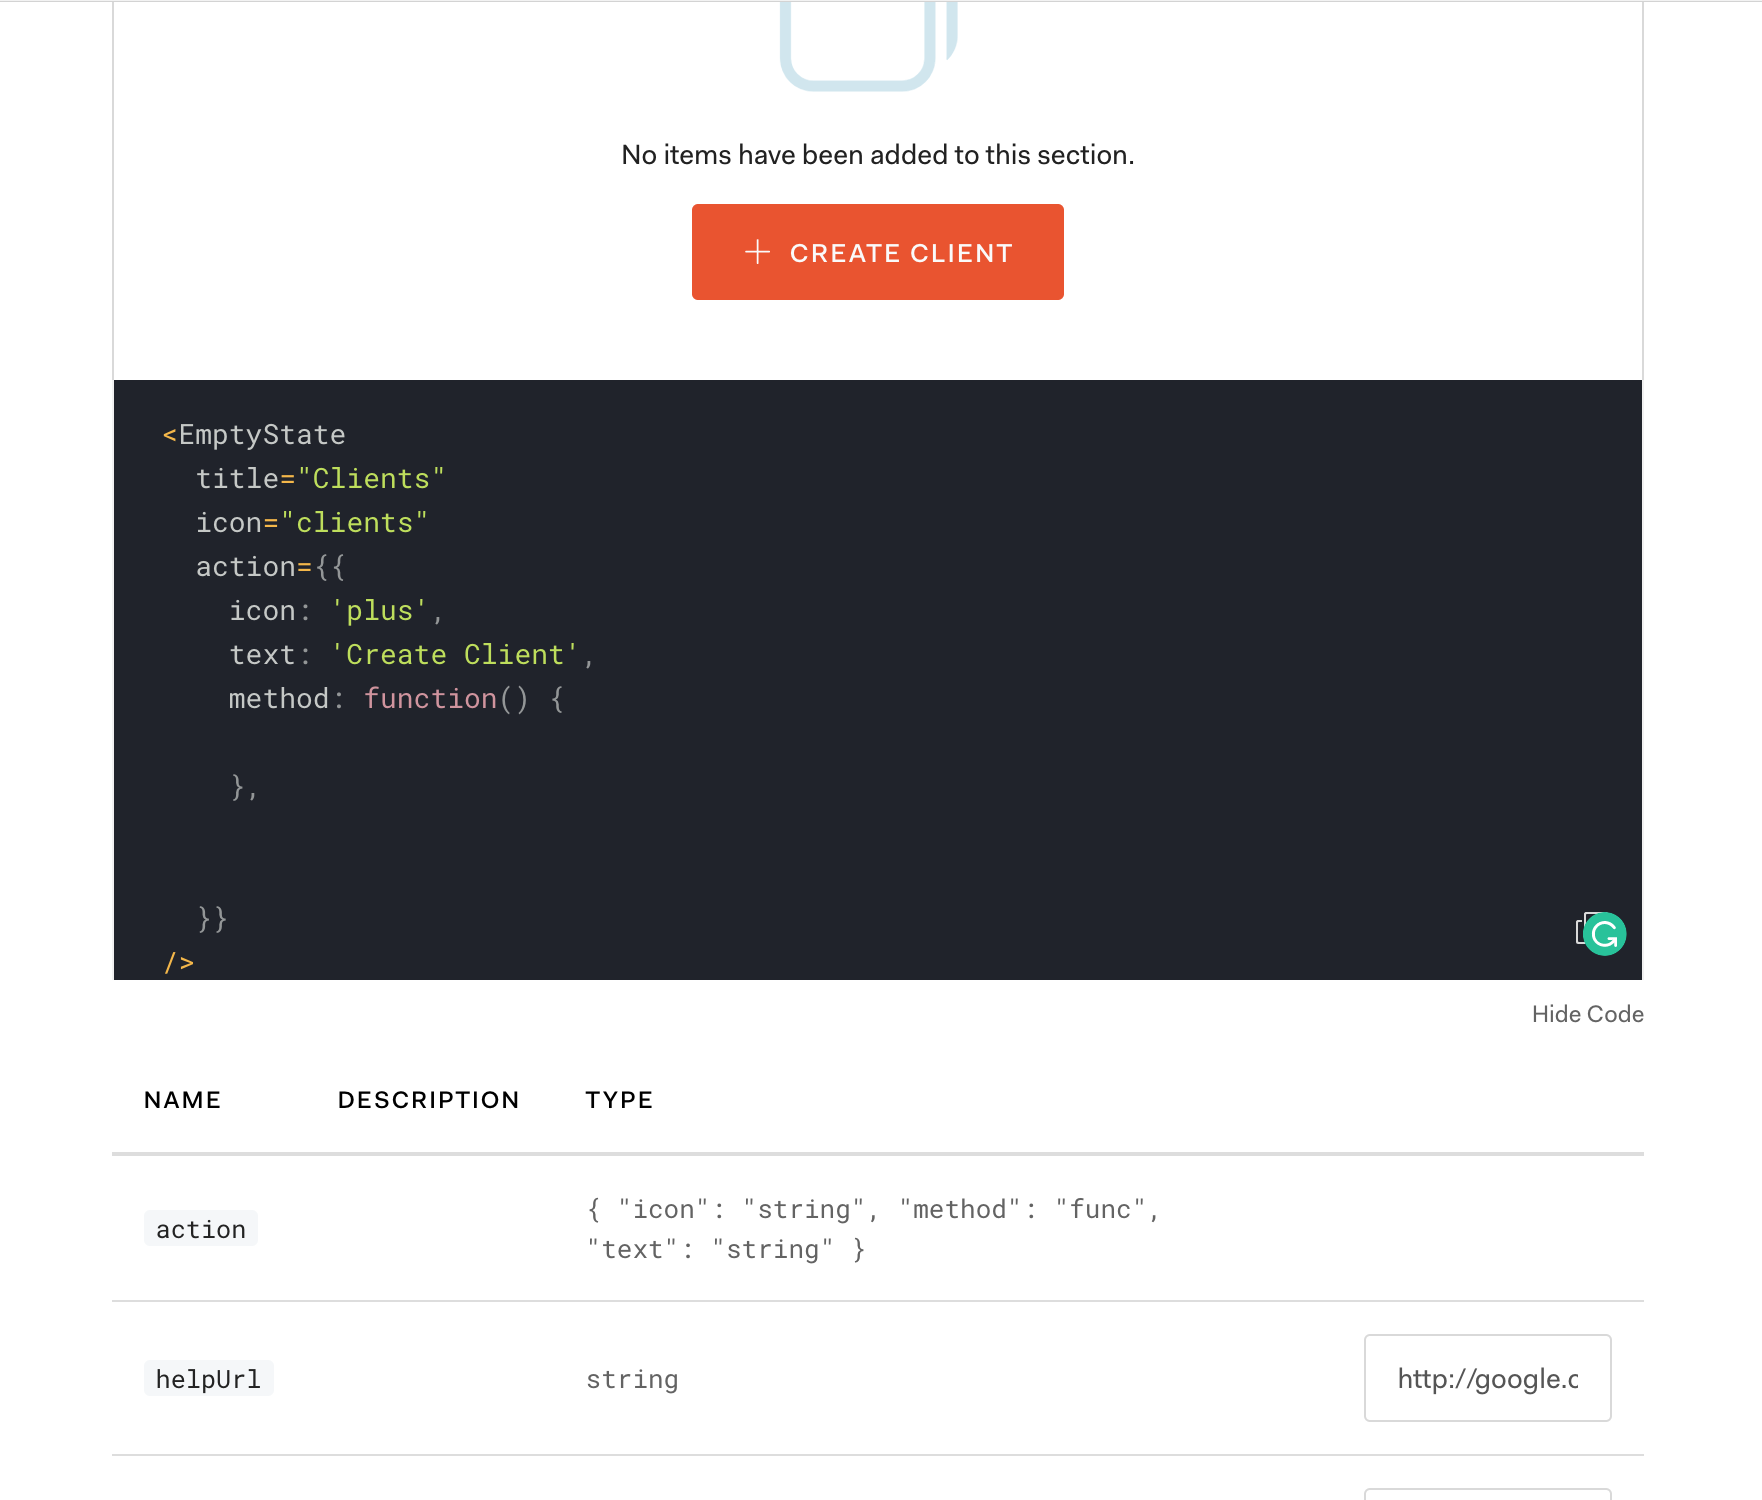Viewport: 1762px width, 1500px height.
Task: Click the Hide Code link
Action: (1586, 1013)
